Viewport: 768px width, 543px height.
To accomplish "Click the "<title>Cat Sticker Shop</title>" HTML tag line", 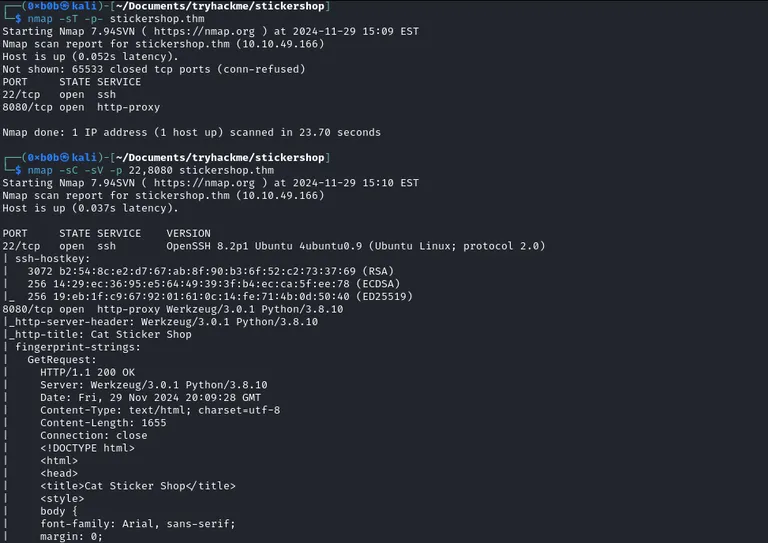I will click(138, 486).
